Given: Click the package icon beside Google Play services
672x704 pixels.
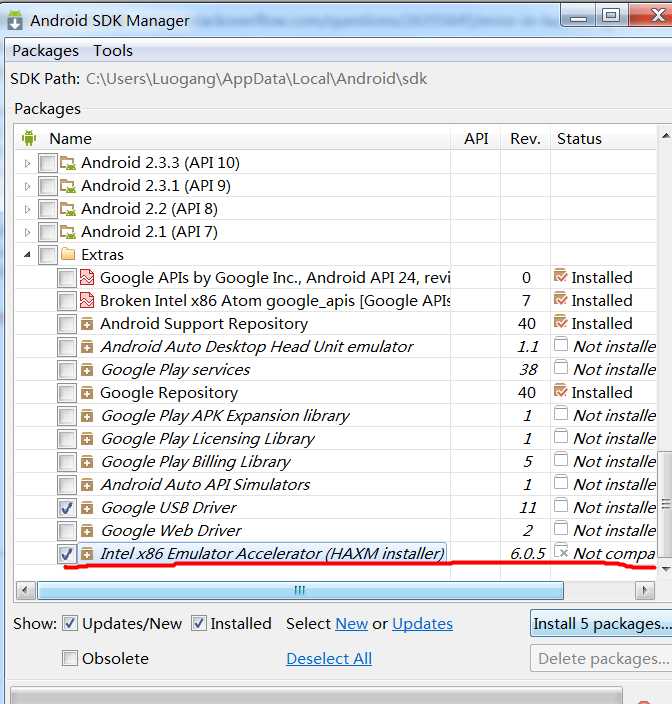Looking at the screenshot, I should tap(87, 370).
